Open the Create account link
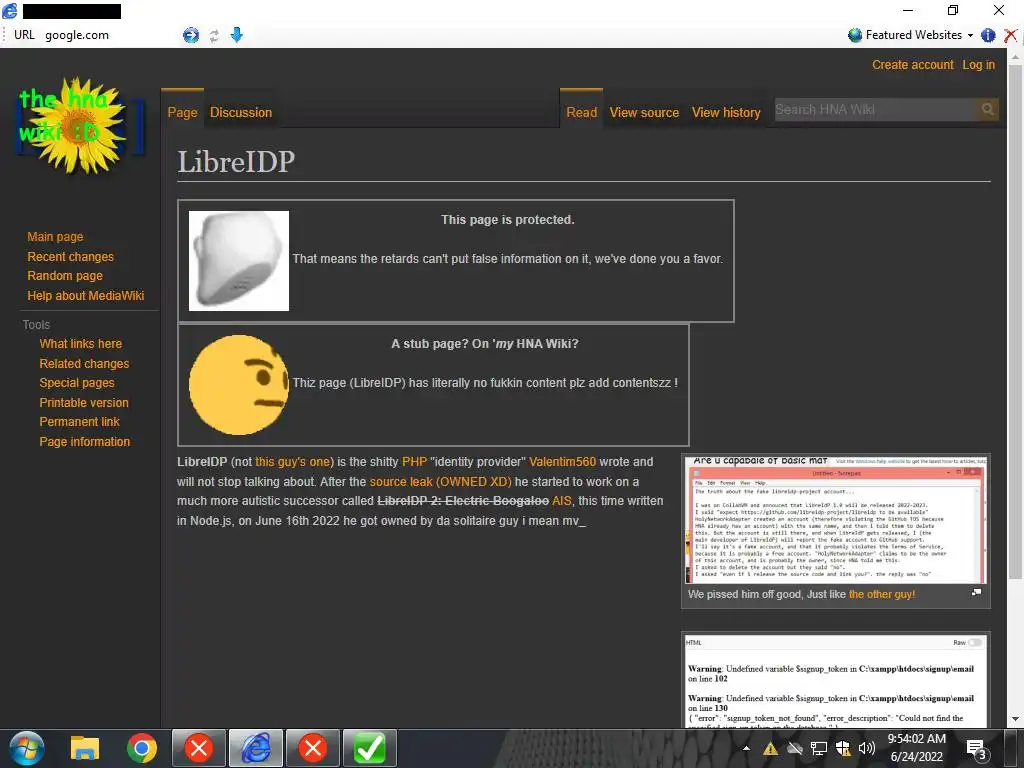The width and height of the screenshot is (1024, 768). tap(912, 65)
